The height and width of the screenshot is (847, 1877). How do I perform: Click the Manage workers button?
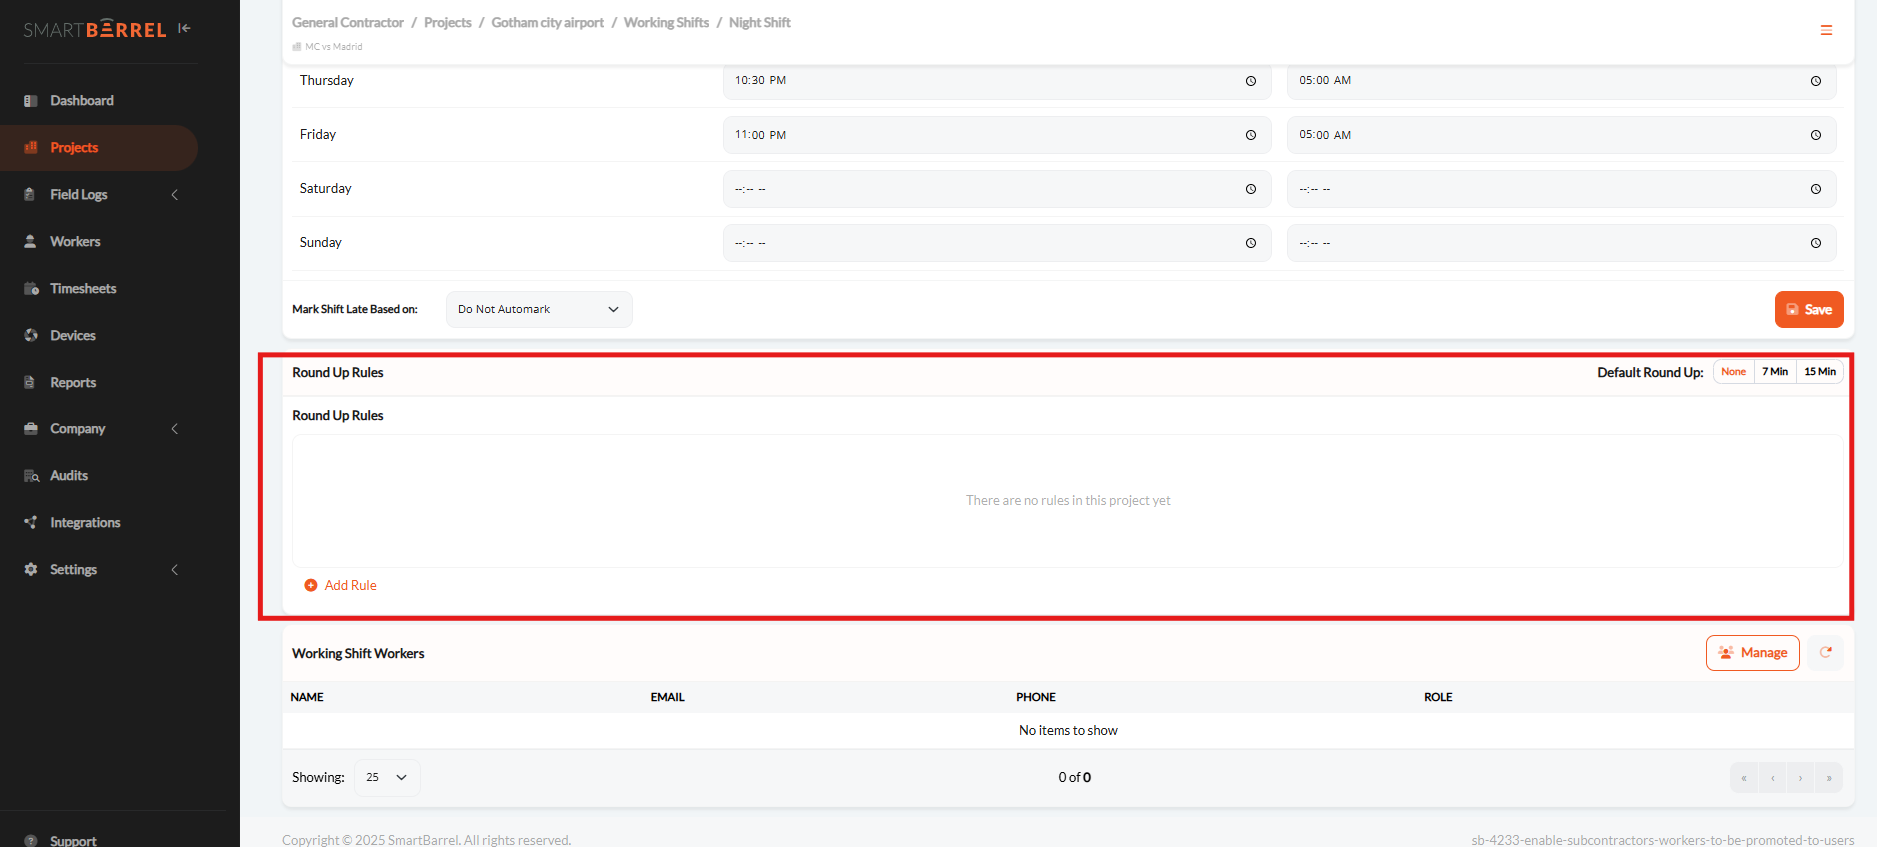click(x=1753, y=653)
